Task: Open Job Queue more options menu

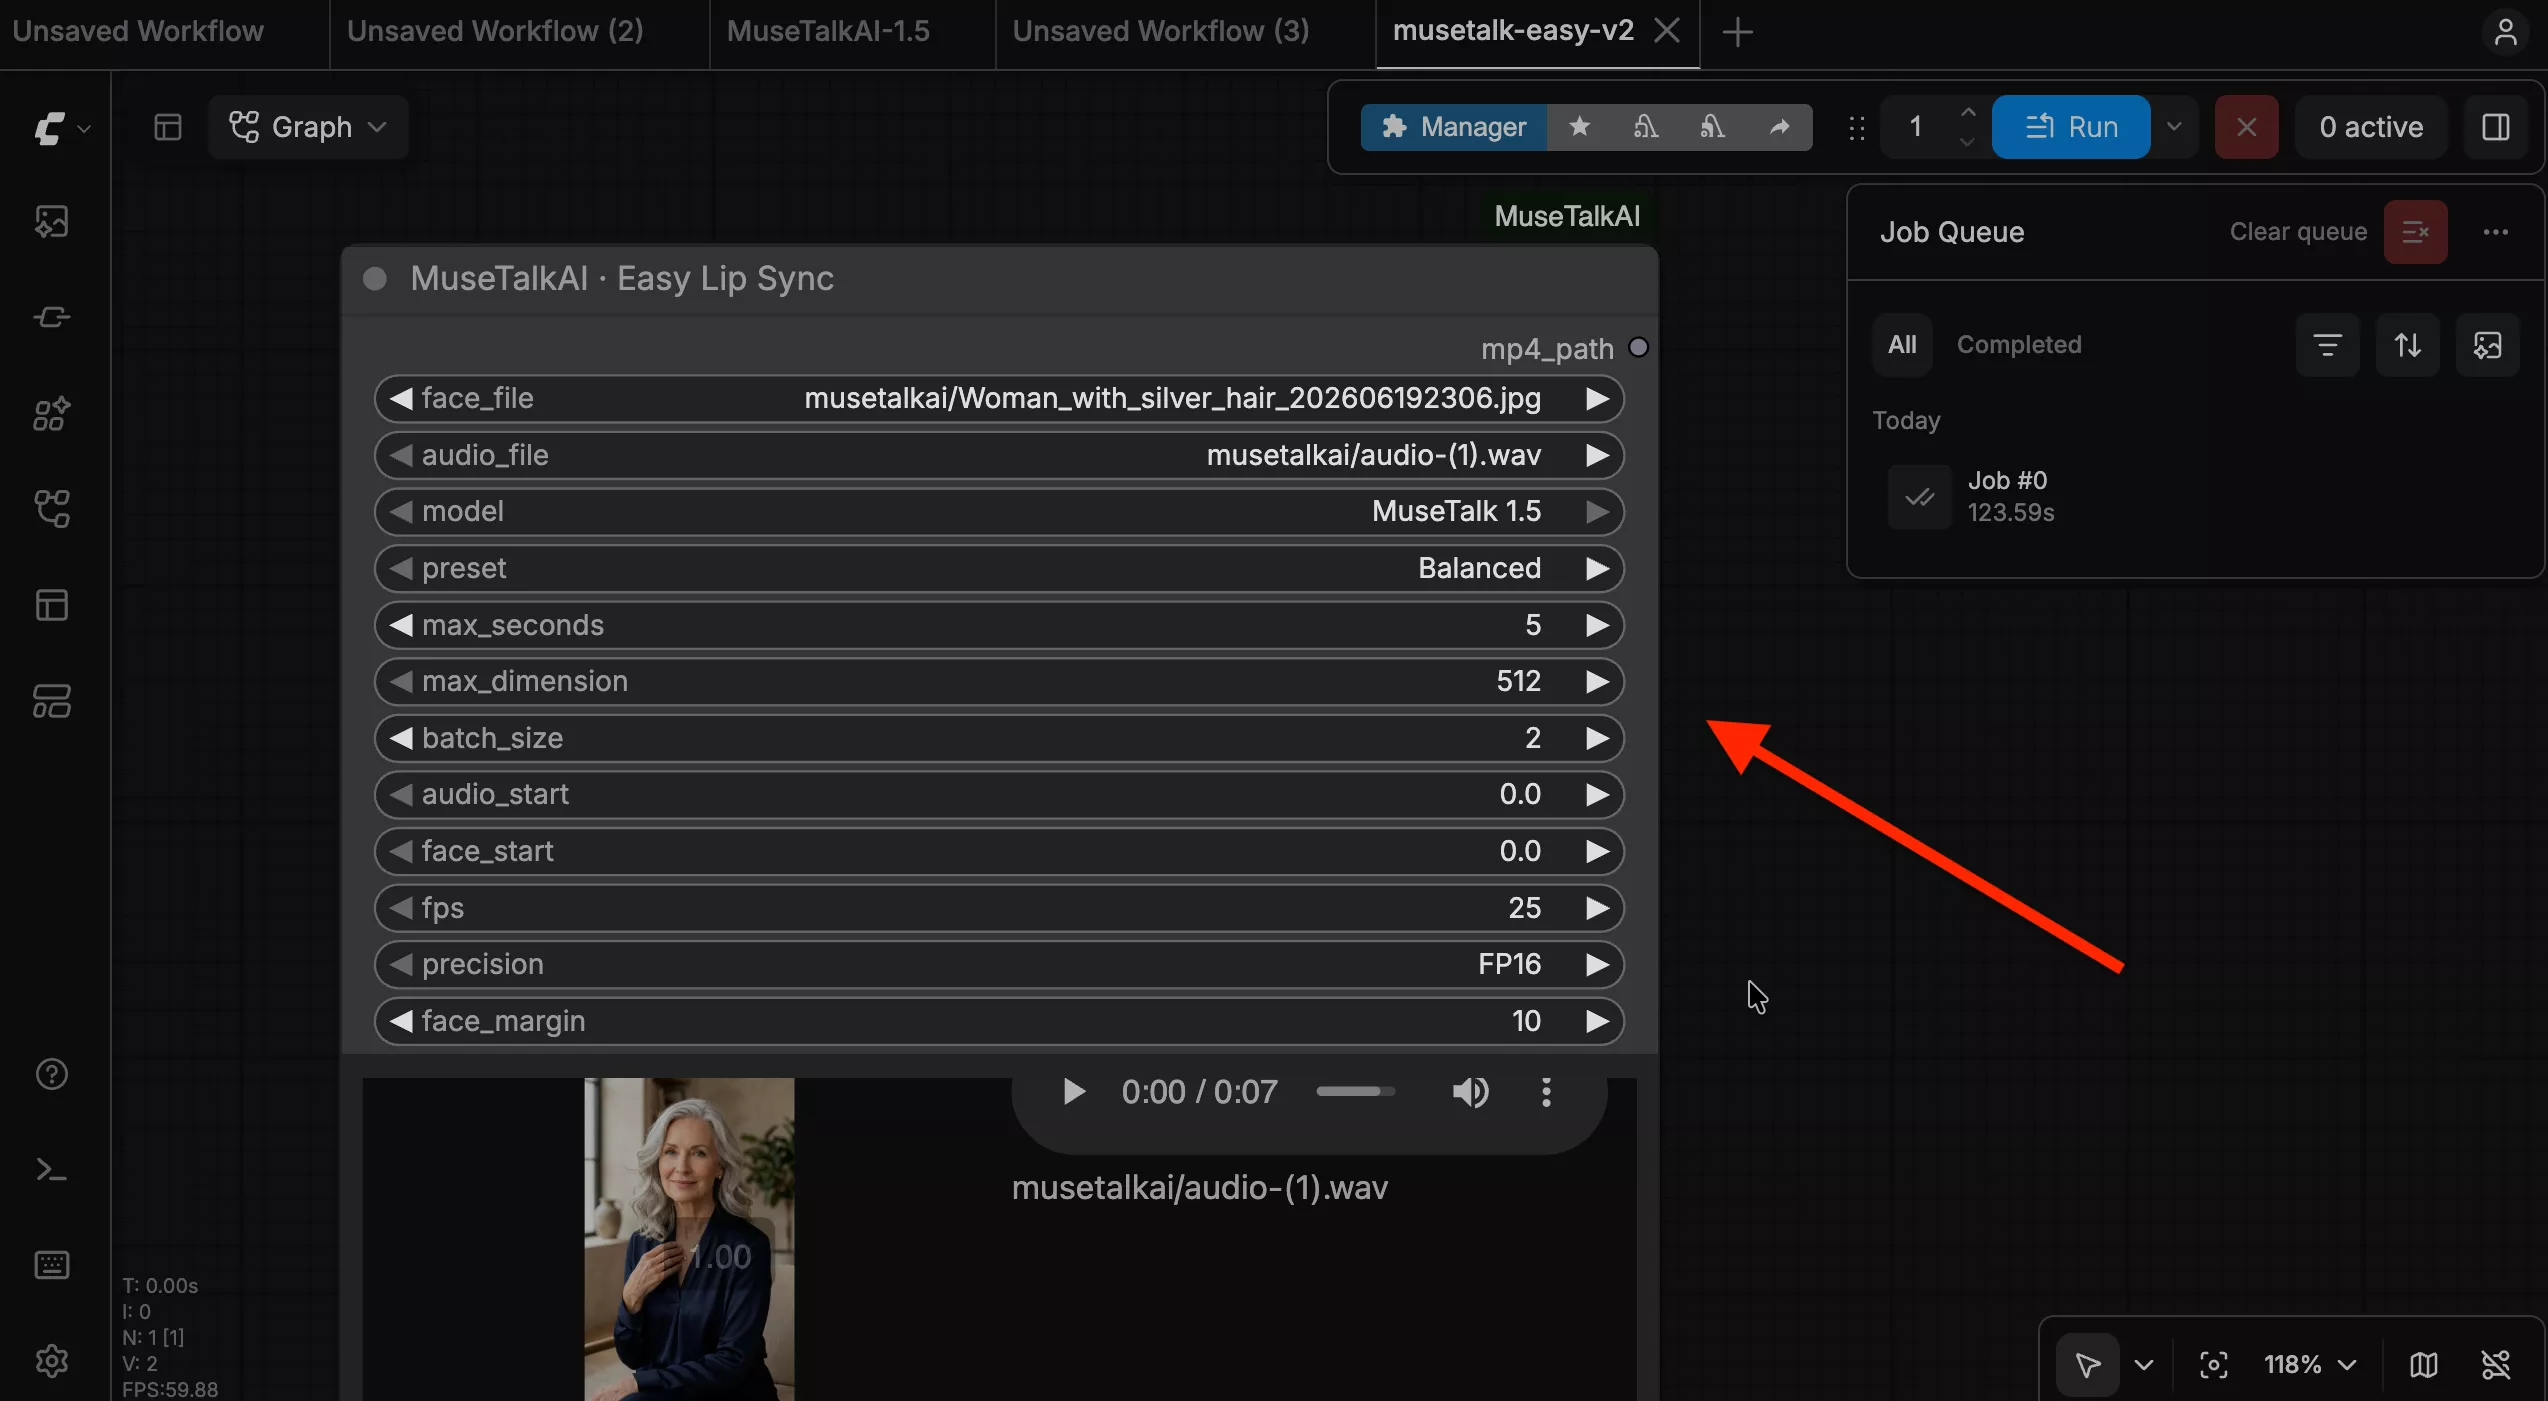Action: 2495,232
